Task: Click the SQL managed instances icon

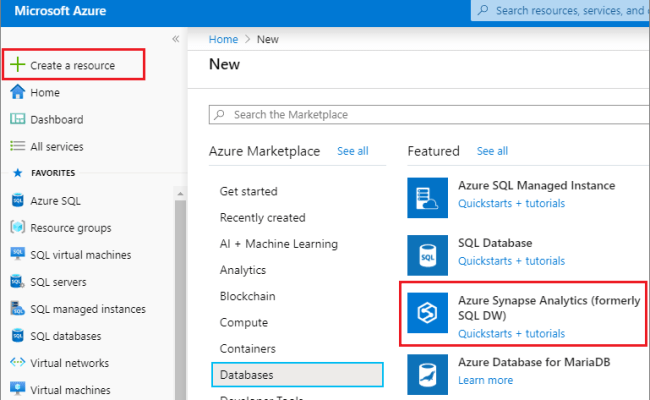Action: 17,308
